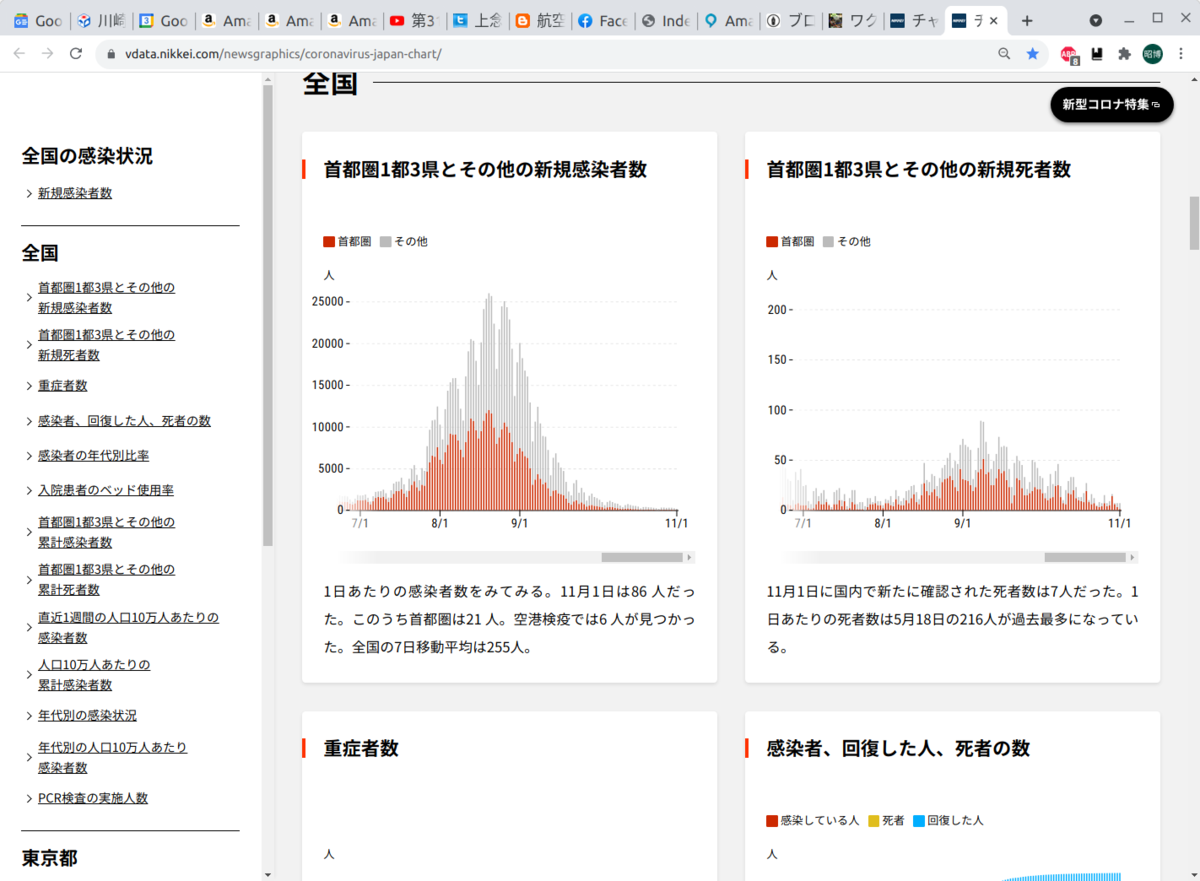Click chevron beside 重症者数 in sidebar
1200x881 pixels.
(x=29, y=386)
